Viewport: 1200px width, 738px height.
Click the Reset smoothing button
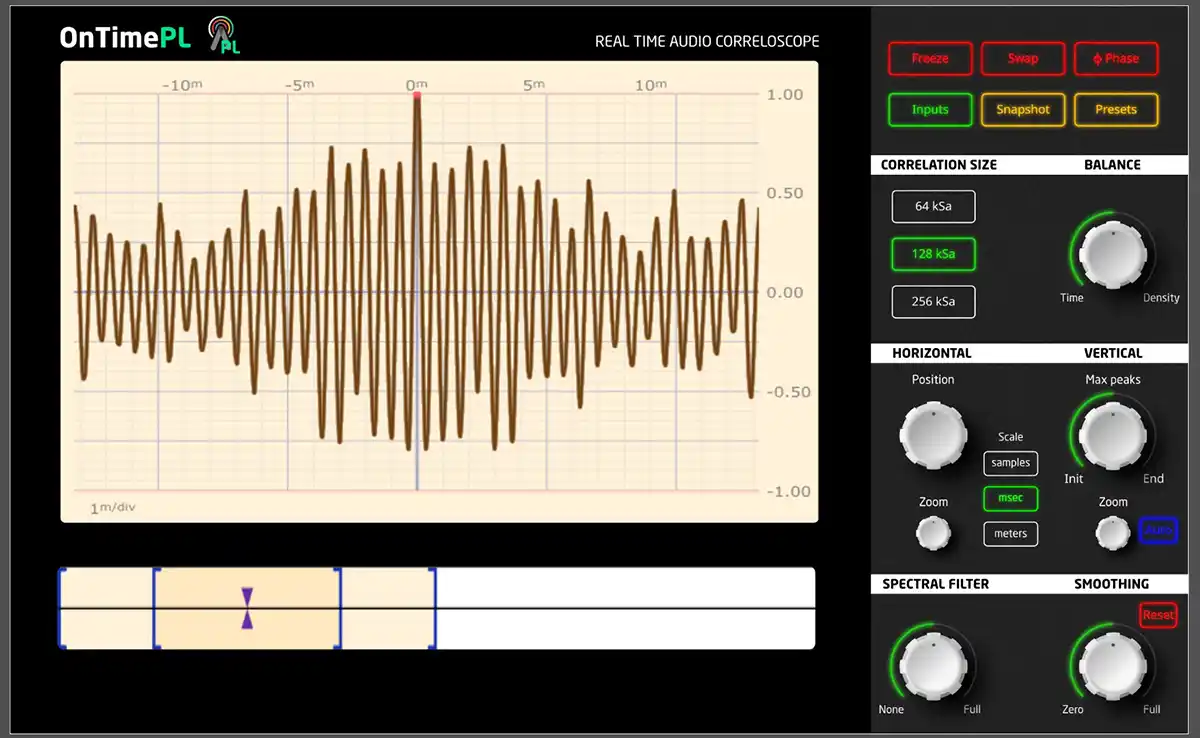pyautogui.click(x=1158, y=615)
